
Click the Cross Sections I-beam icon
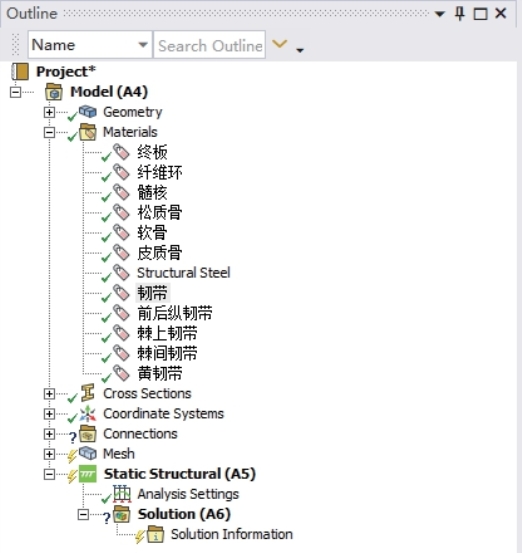click(x=88, y=393)
